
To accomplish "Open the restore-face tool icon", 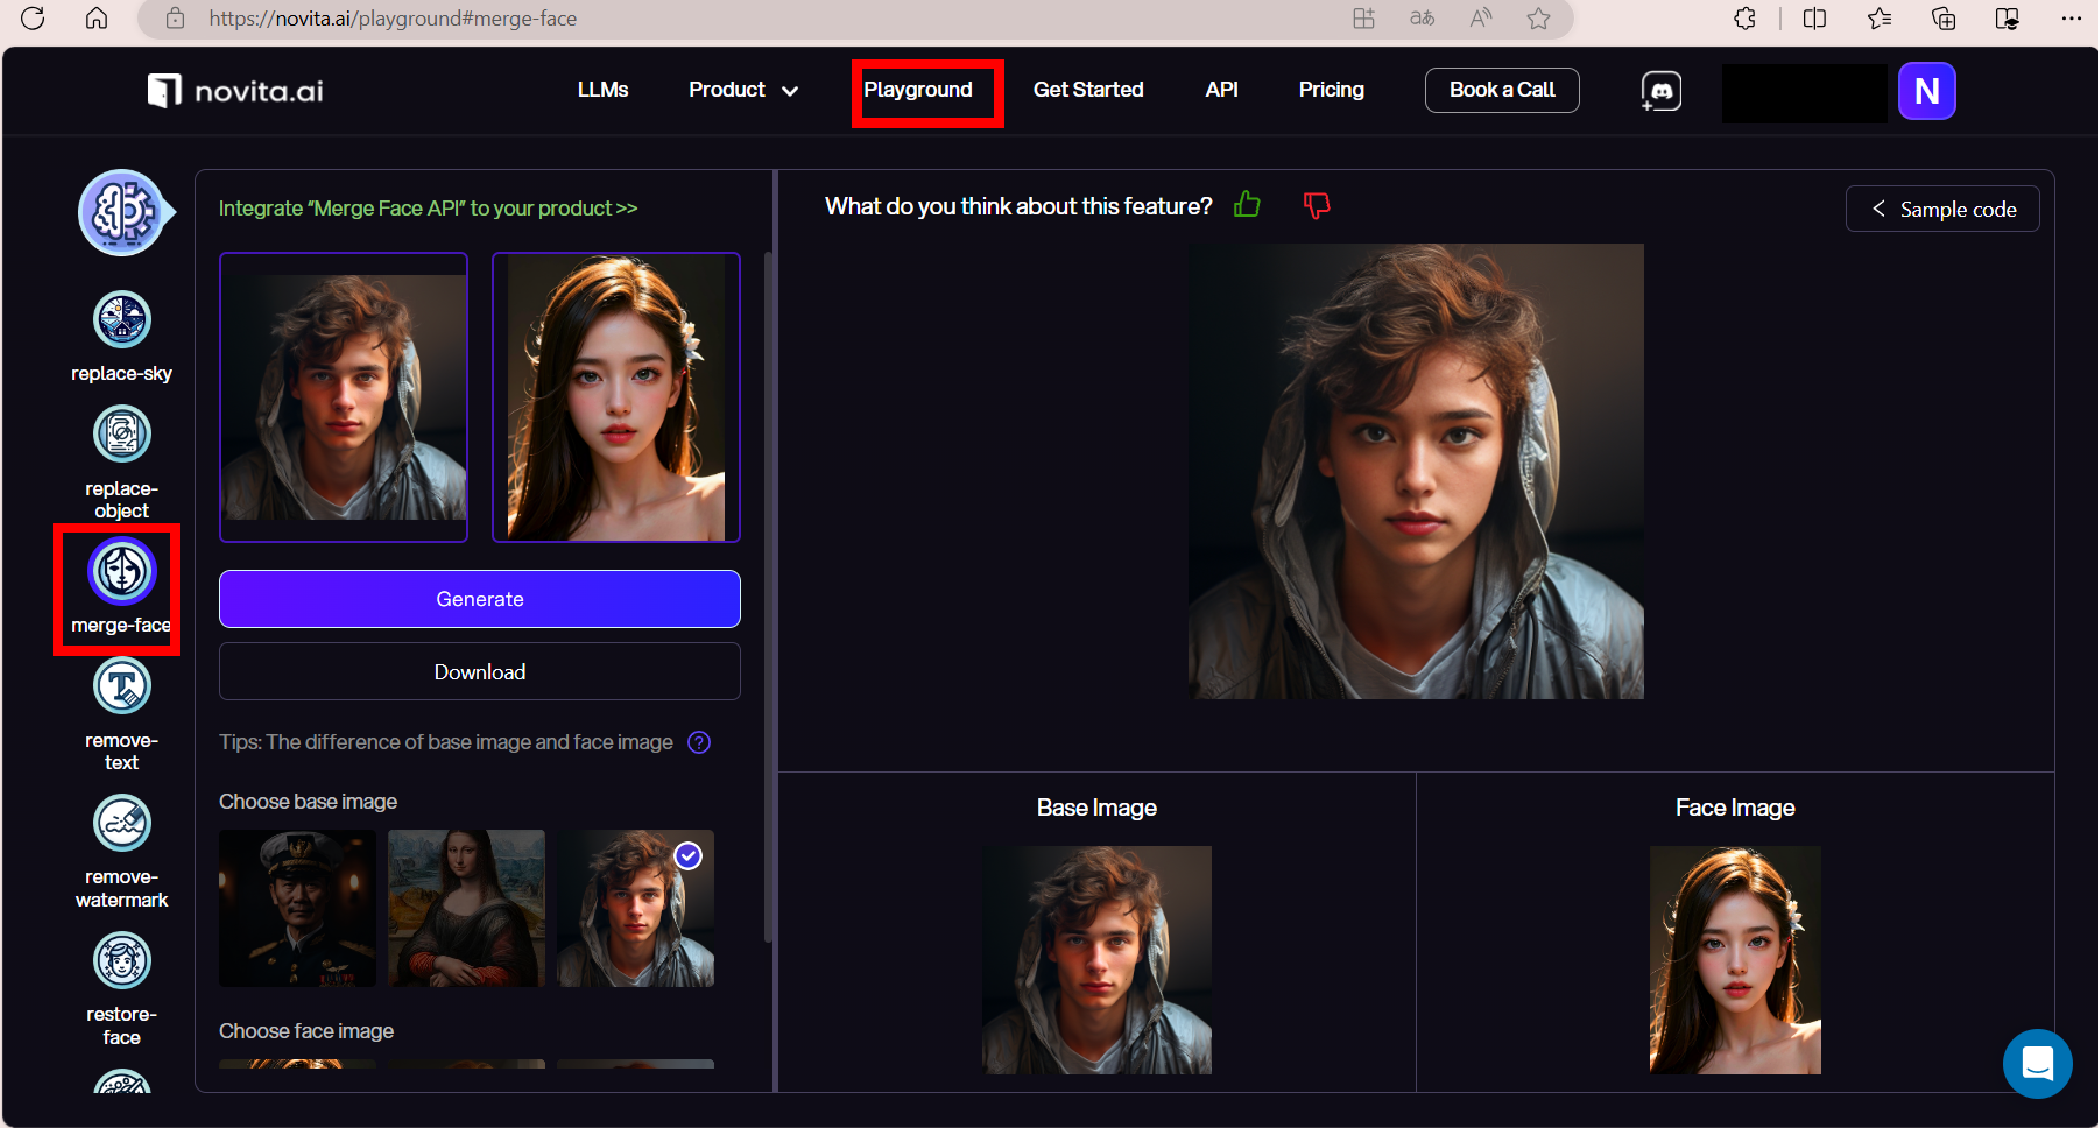I will pos(121,960).
